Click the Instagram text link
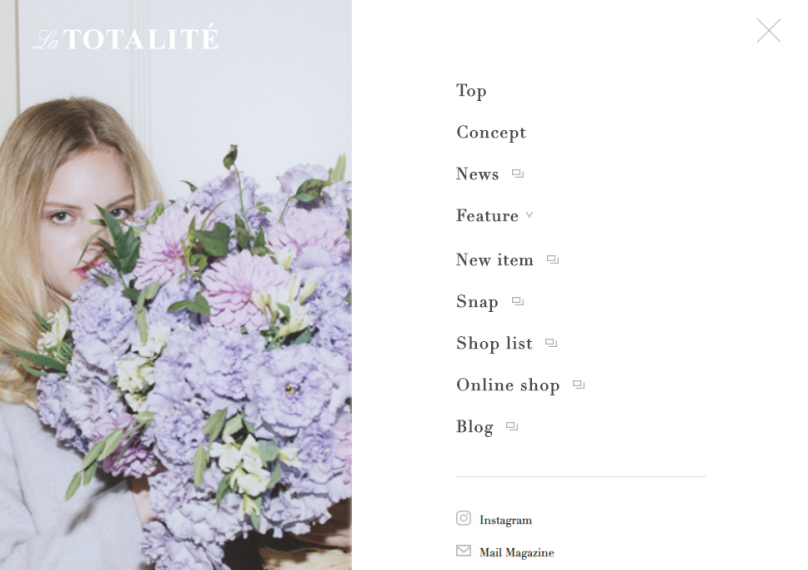Viewport: 808px width, 570px height. [506, 520]
